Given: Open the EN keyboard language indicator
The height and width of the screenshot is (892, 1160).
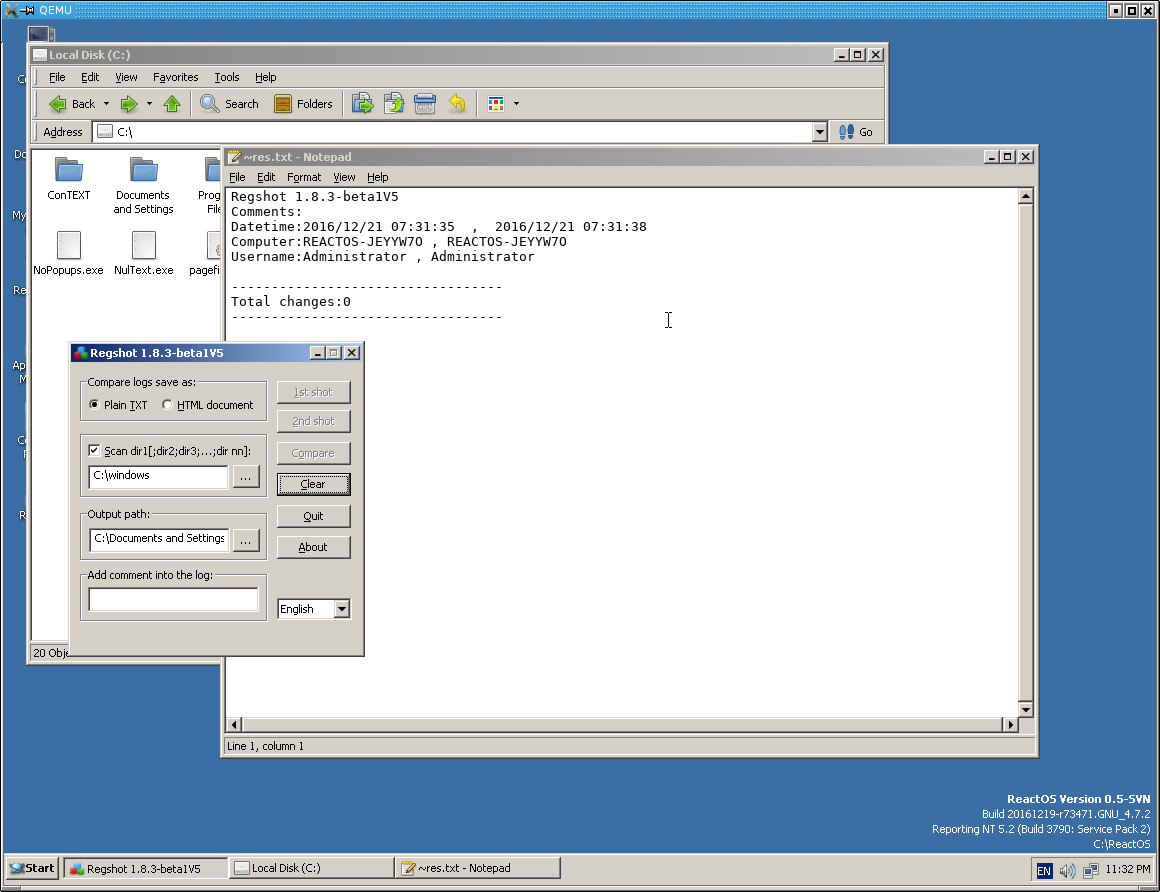Looking at the screenshot, I should [x=1044, y=871].
